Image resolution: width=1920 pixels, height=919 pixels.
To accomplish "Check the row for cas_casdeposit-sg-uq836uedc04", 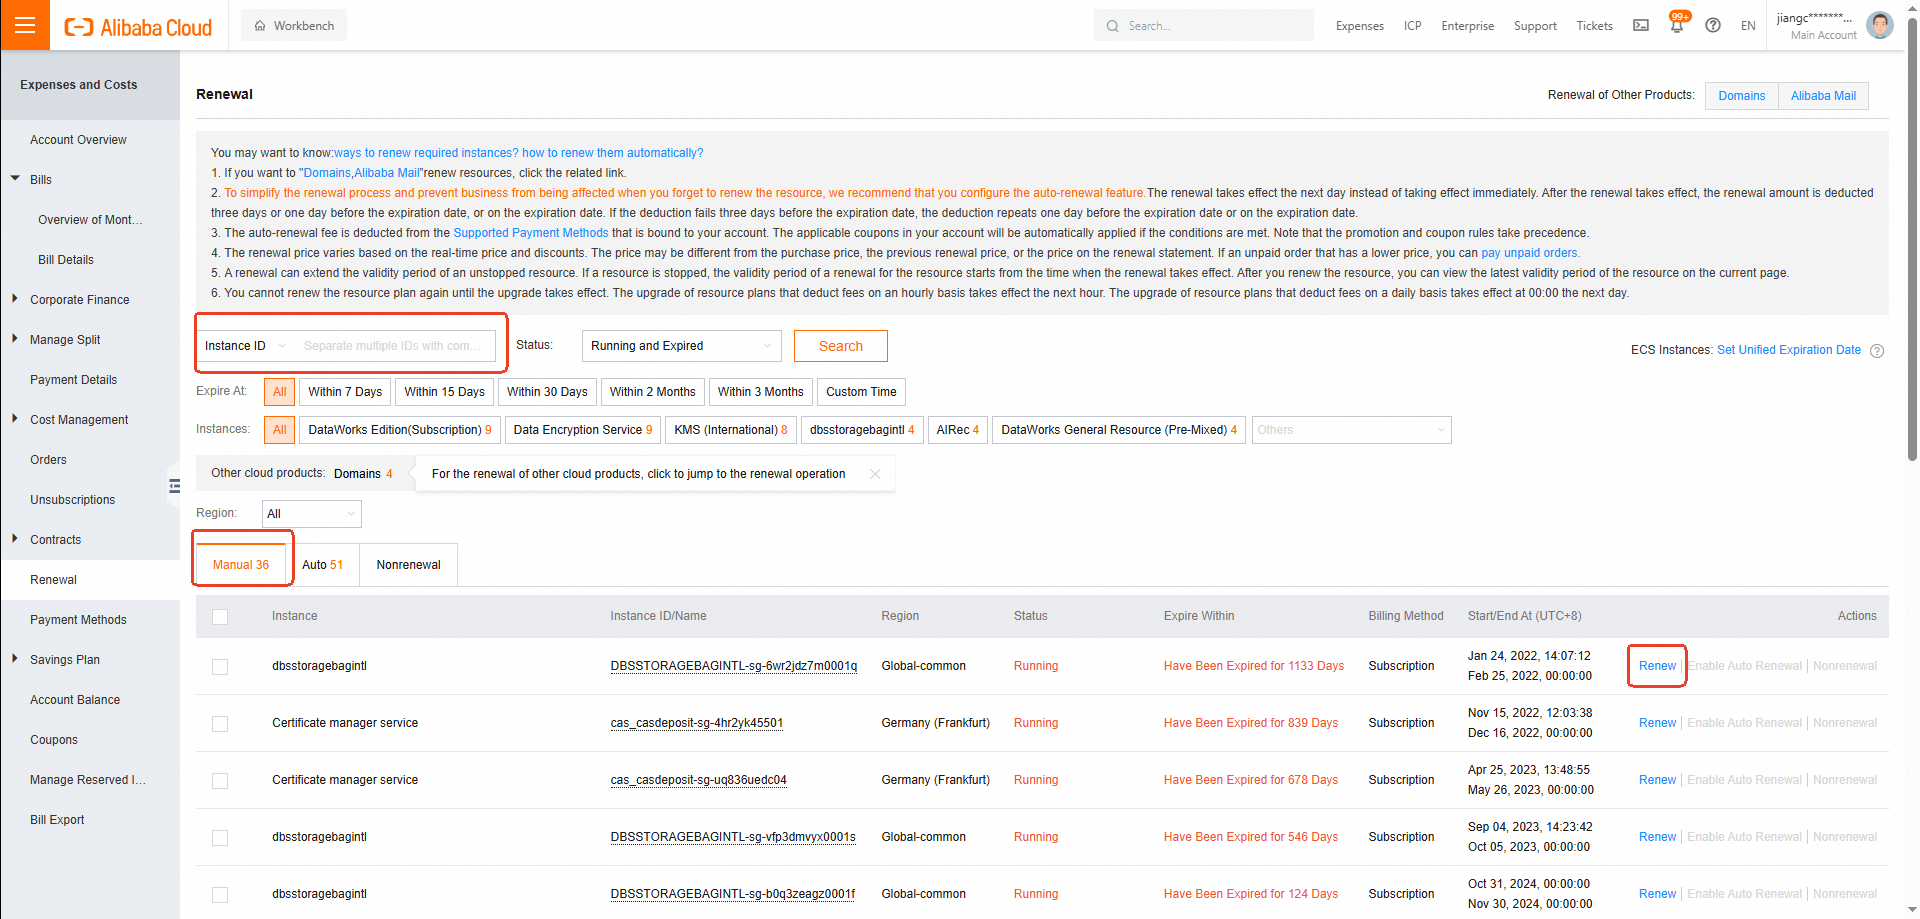I will click(x=220, y=781).
